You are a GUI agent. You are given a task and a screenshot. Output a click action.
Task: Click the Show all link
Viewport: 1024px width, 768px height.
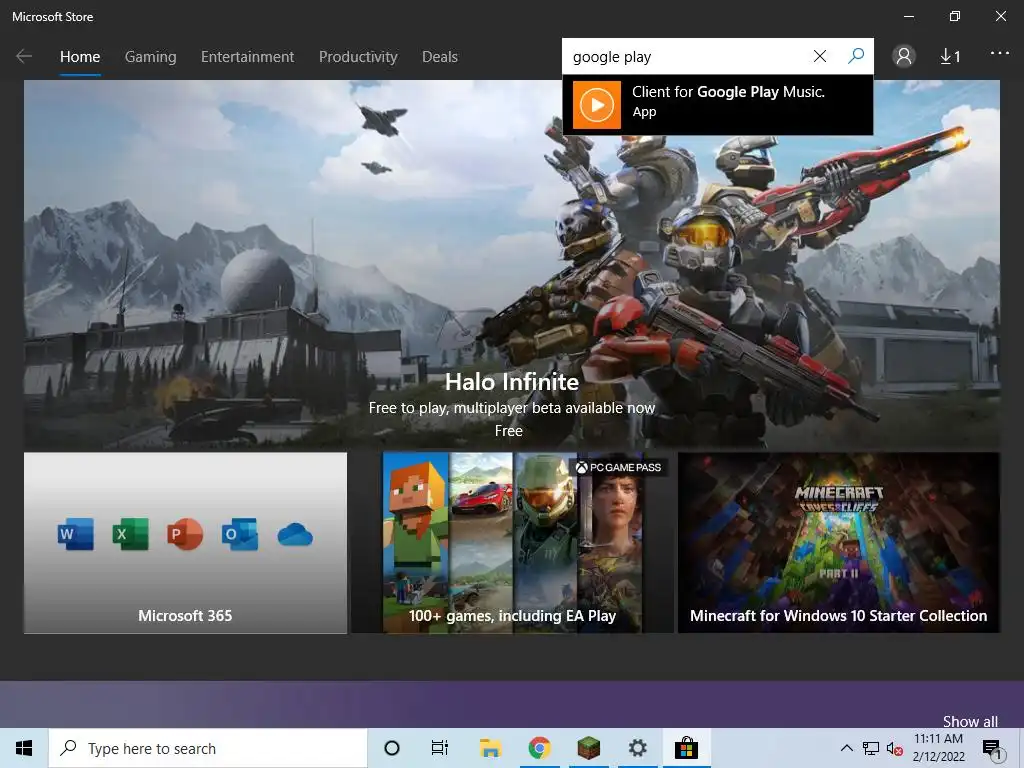pos(970,721)
